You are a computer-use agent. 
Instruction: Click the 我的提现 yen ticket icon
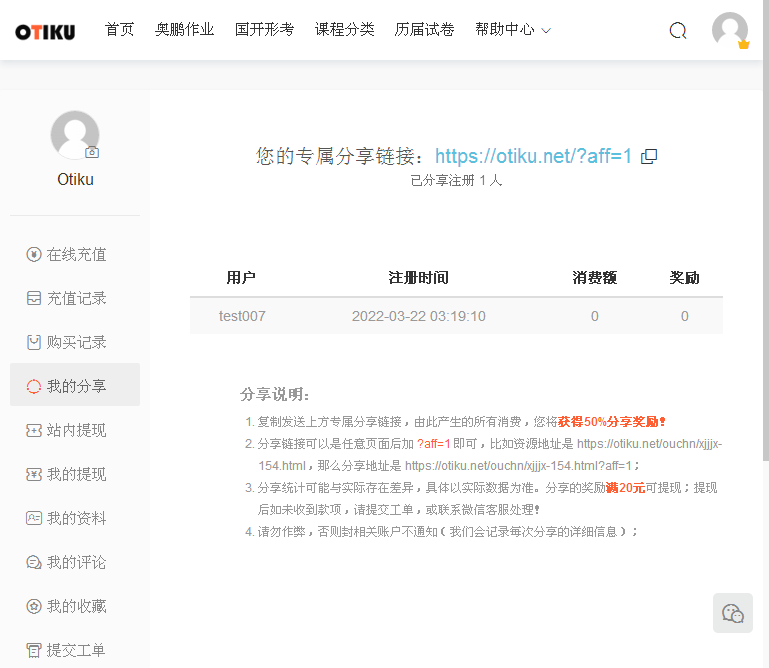[33, 474]
